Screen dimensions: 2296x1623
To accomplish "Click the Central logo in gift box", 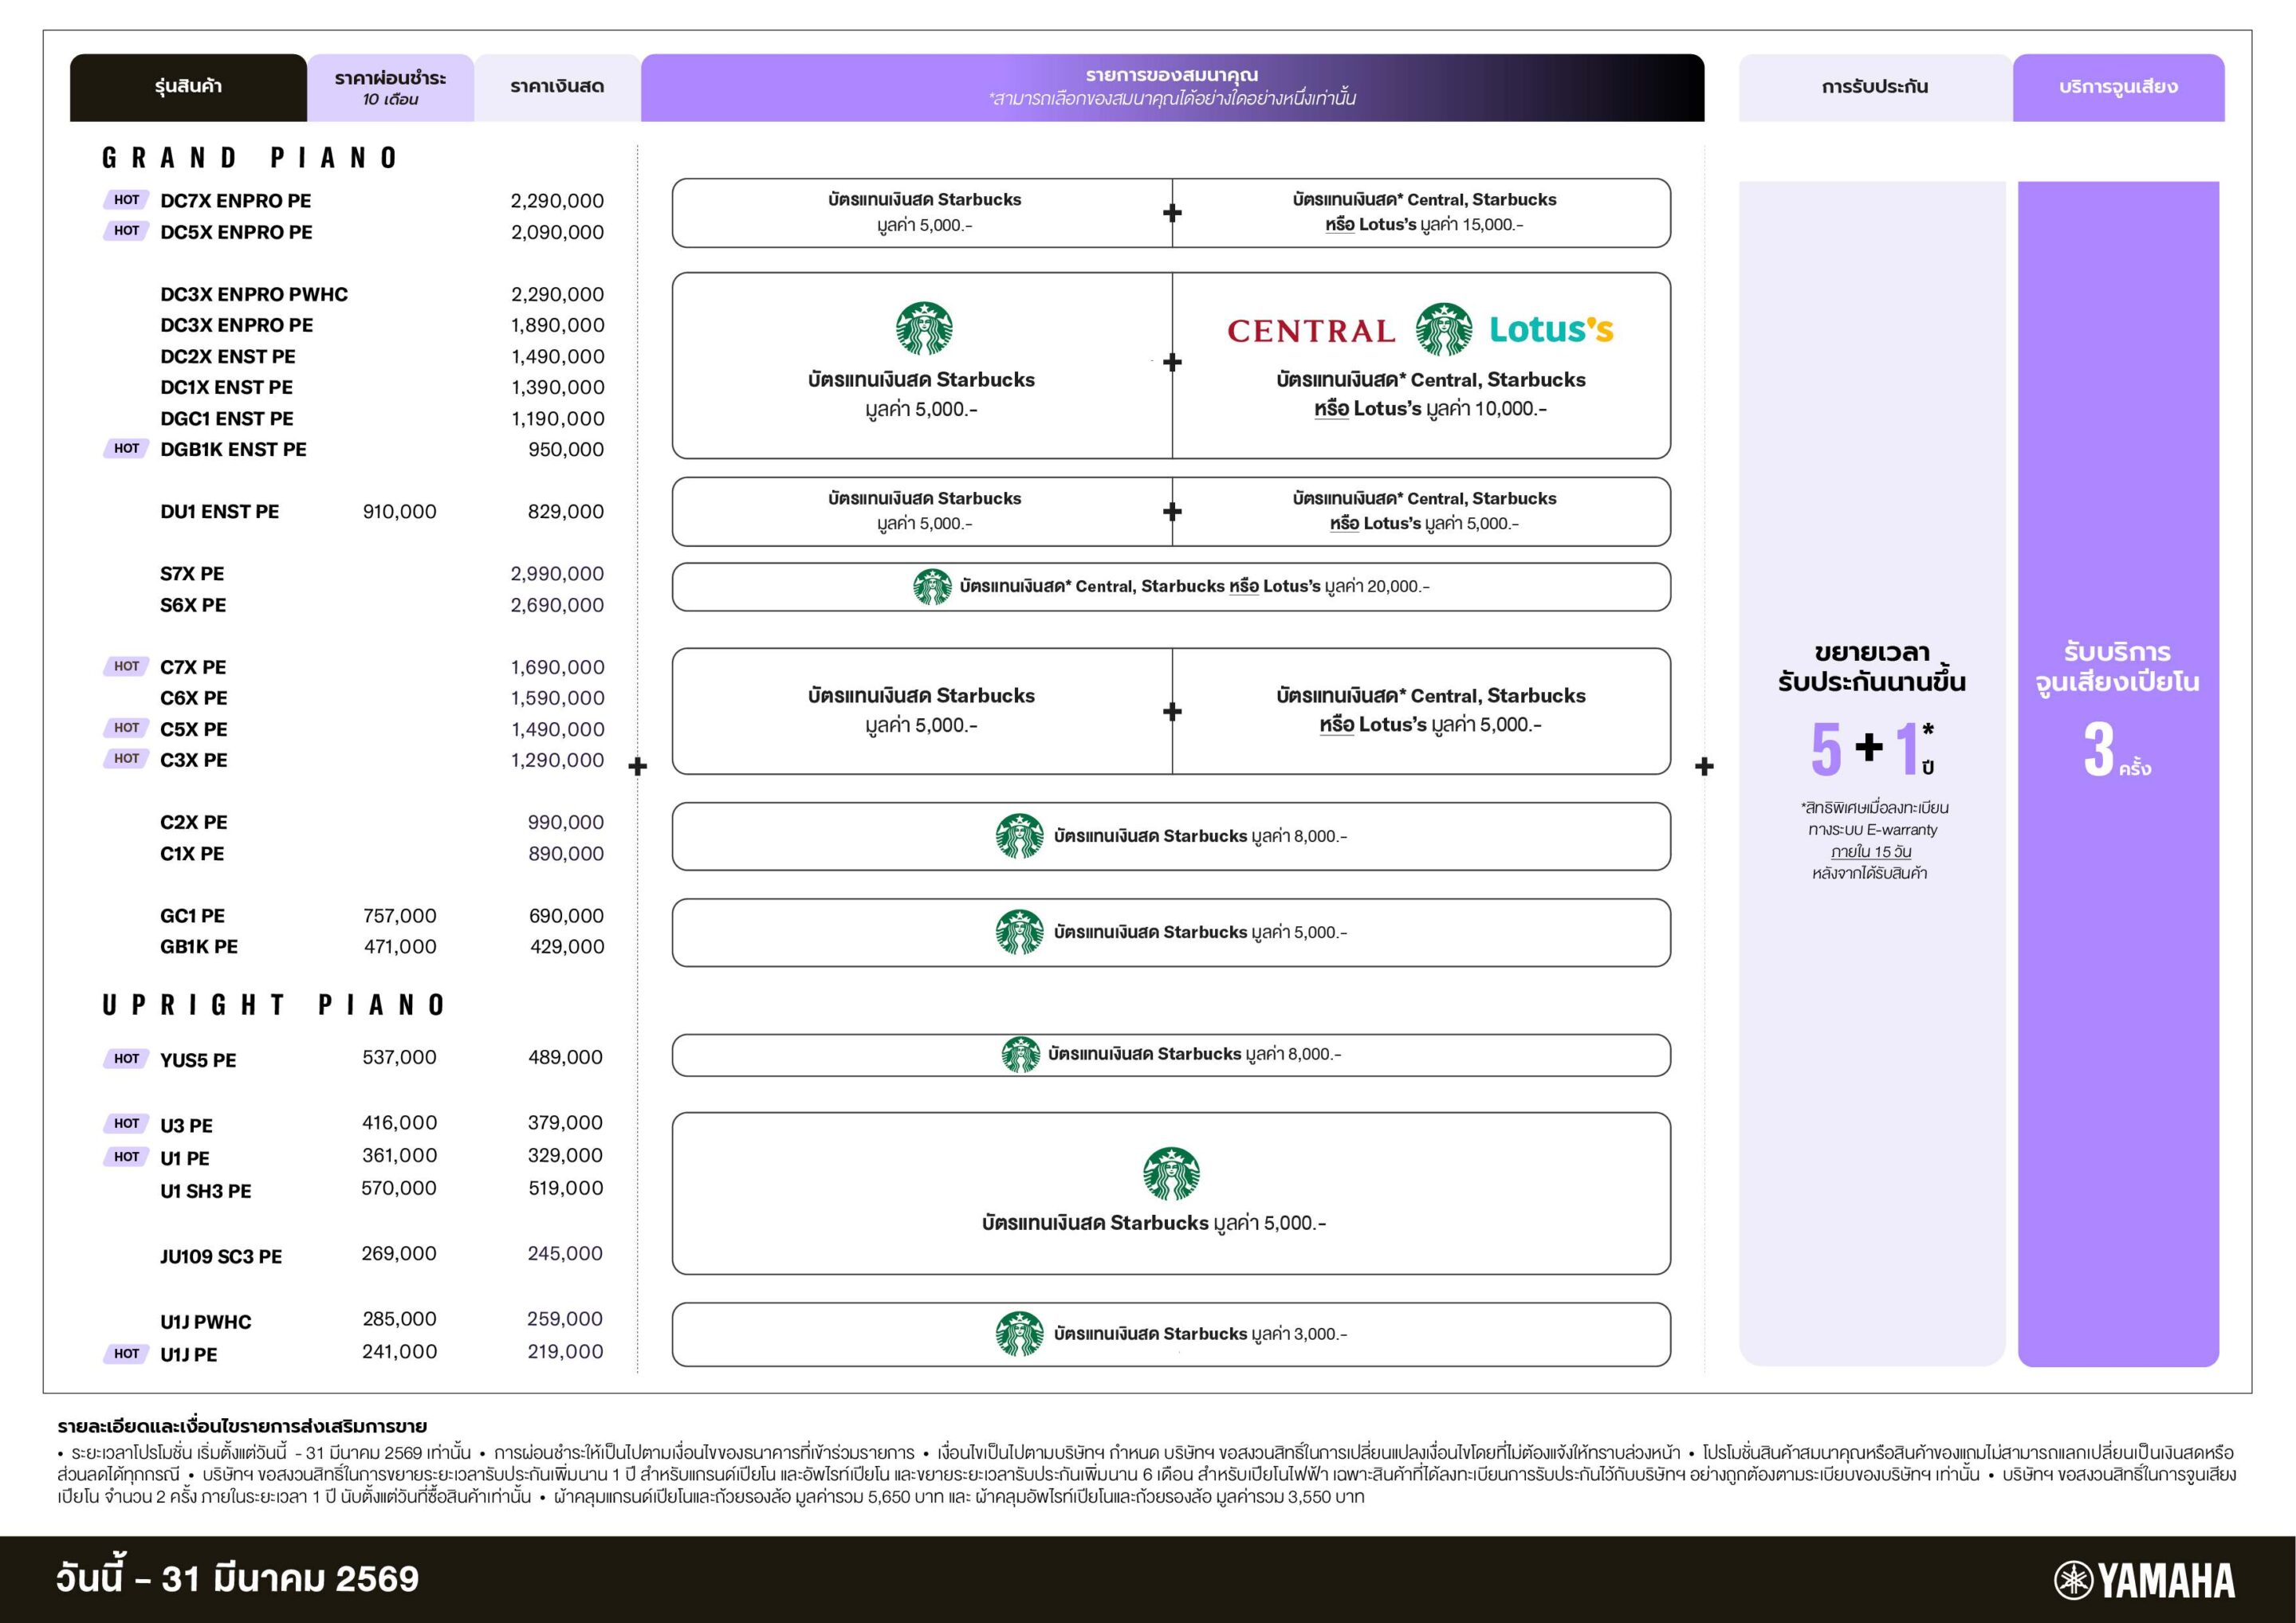I will [1311, 331].
